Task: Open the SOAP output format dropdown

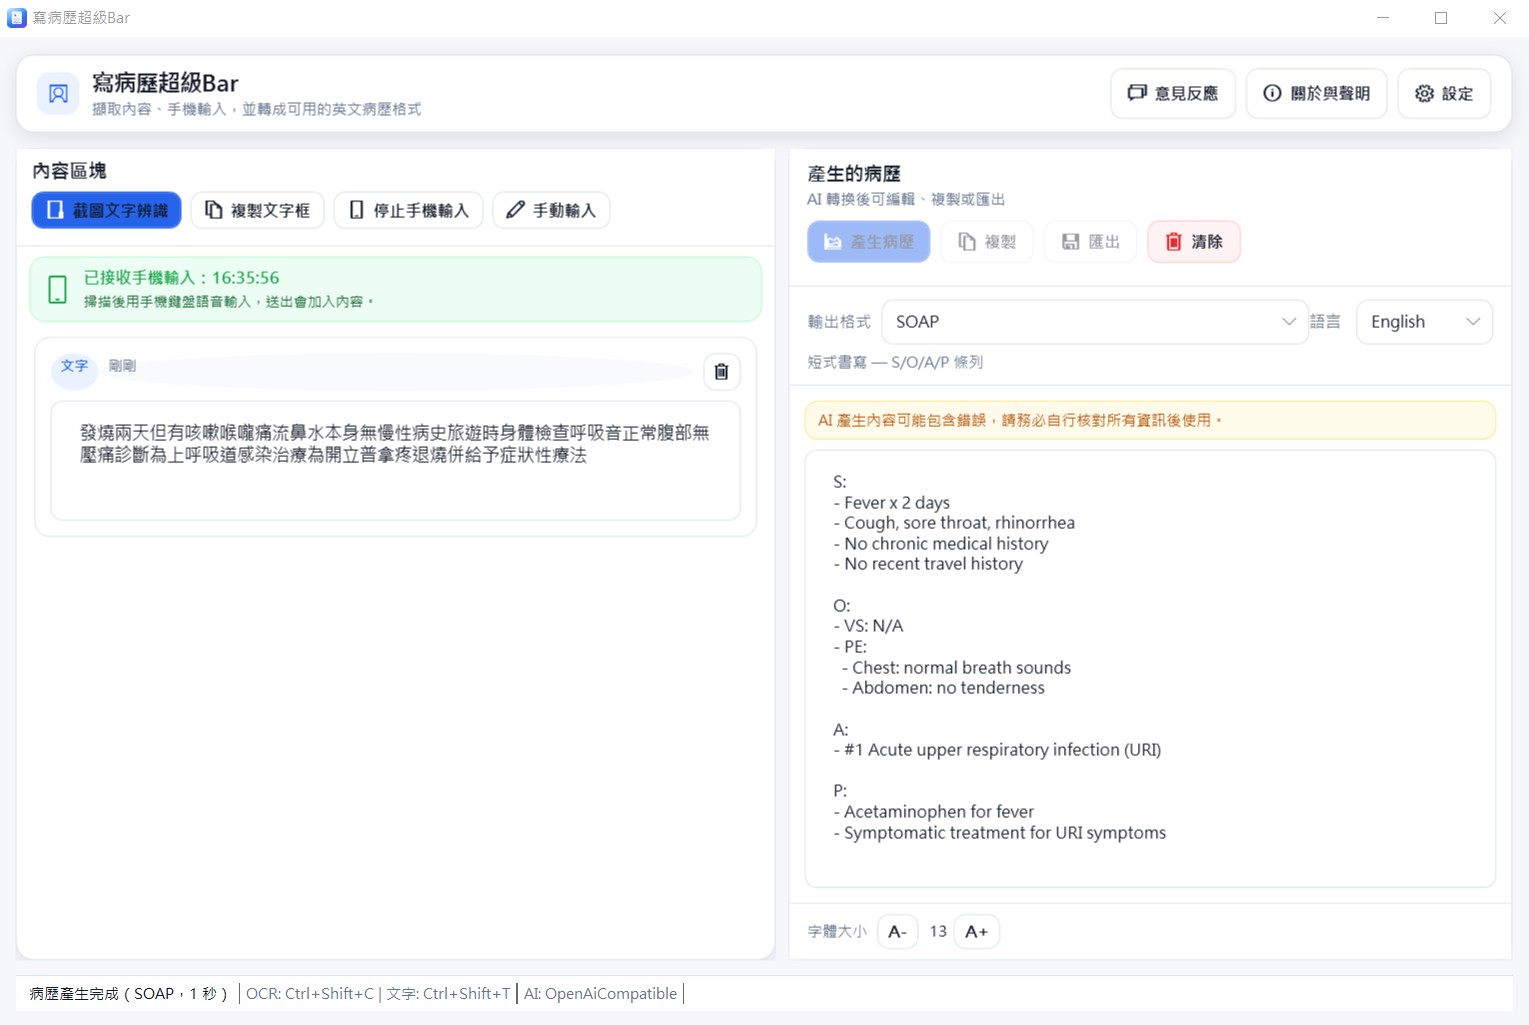Action: [1095, 322]
